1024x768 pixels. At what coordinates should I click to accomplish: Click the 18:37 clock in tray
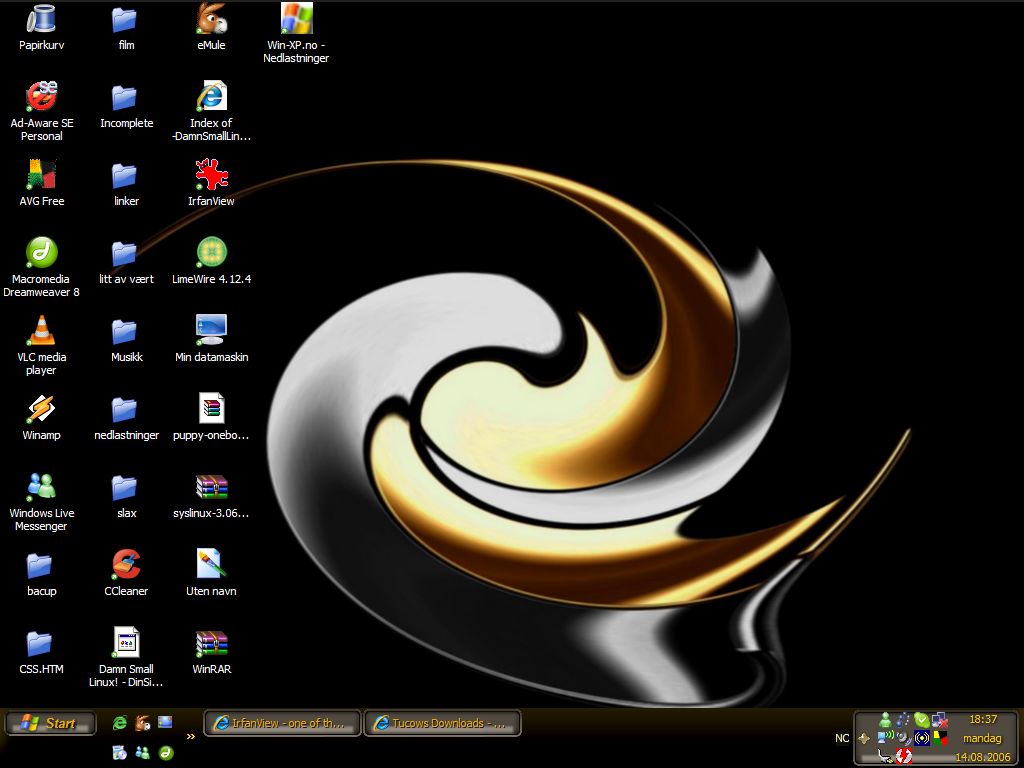(x=983, y=719)
